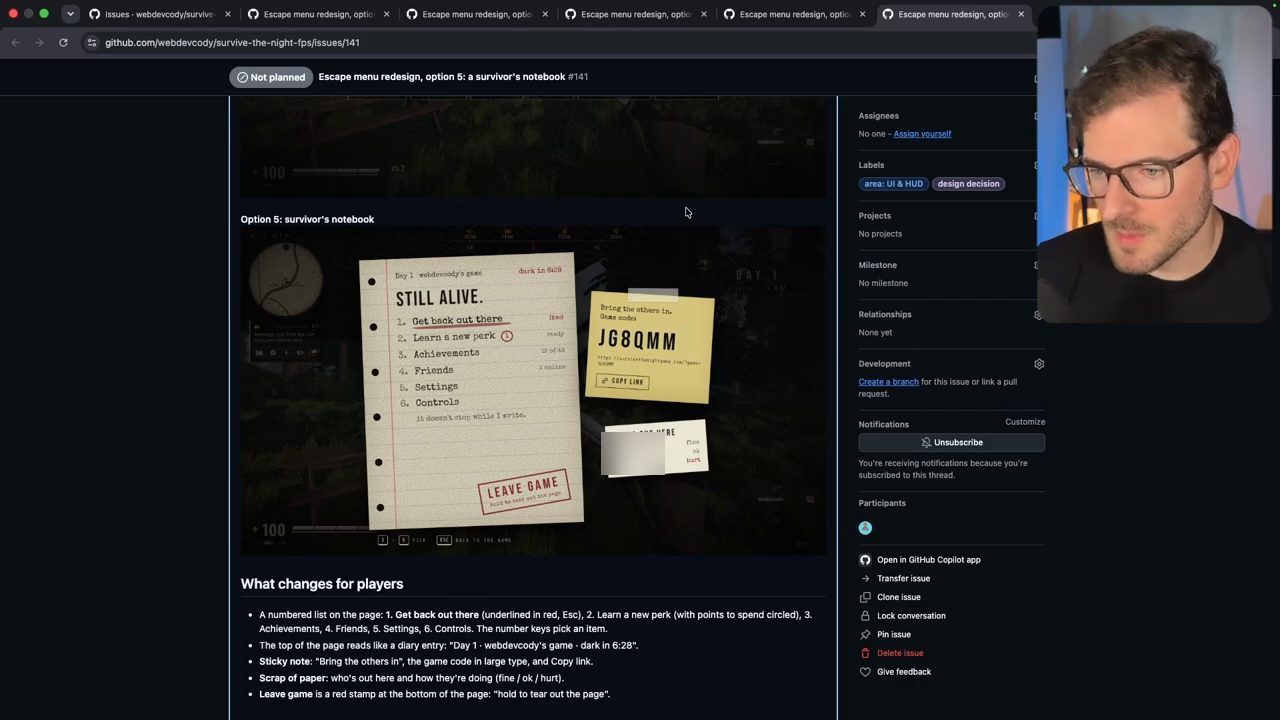1280x720 pixels.
Task: Assign yourself to the issue
Action: [922, 134]
